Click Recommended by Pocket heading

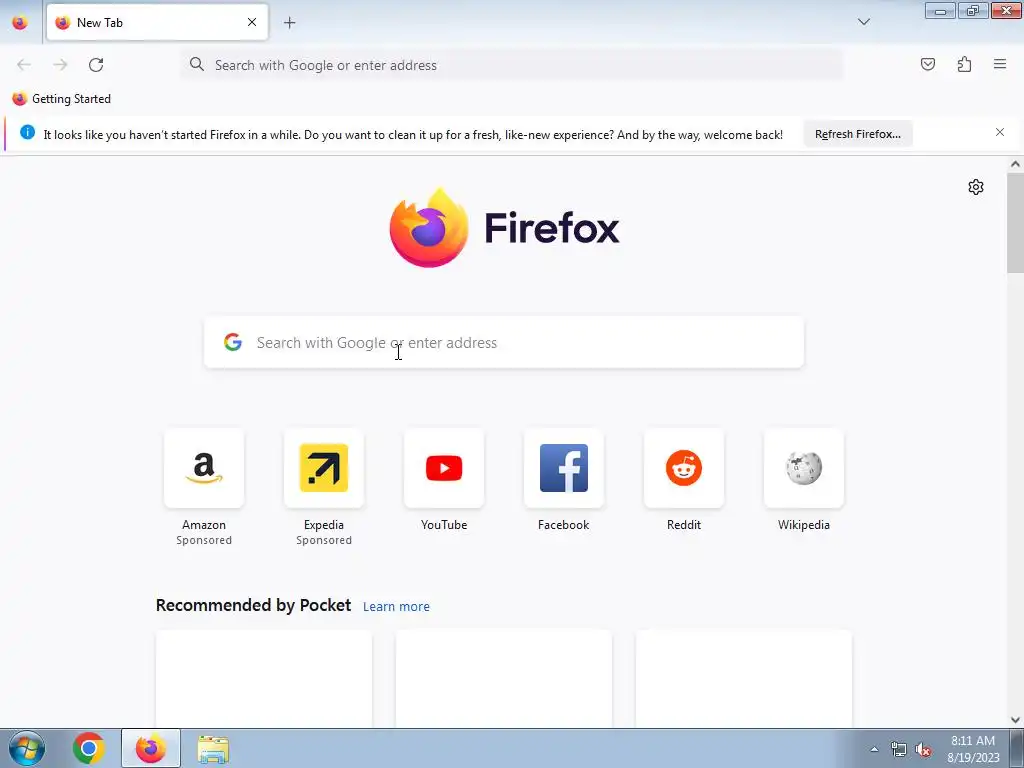tap(253, 605)
